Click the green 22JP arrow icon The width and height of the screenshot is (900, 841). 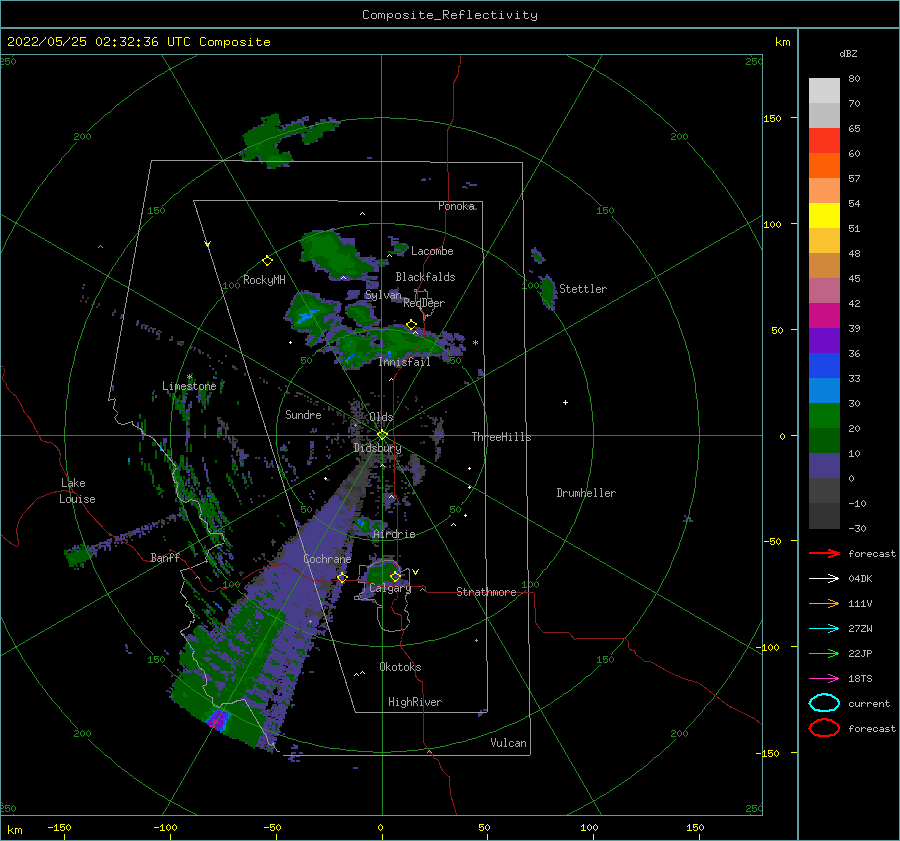pyautogui.click(x=824, y=653)
